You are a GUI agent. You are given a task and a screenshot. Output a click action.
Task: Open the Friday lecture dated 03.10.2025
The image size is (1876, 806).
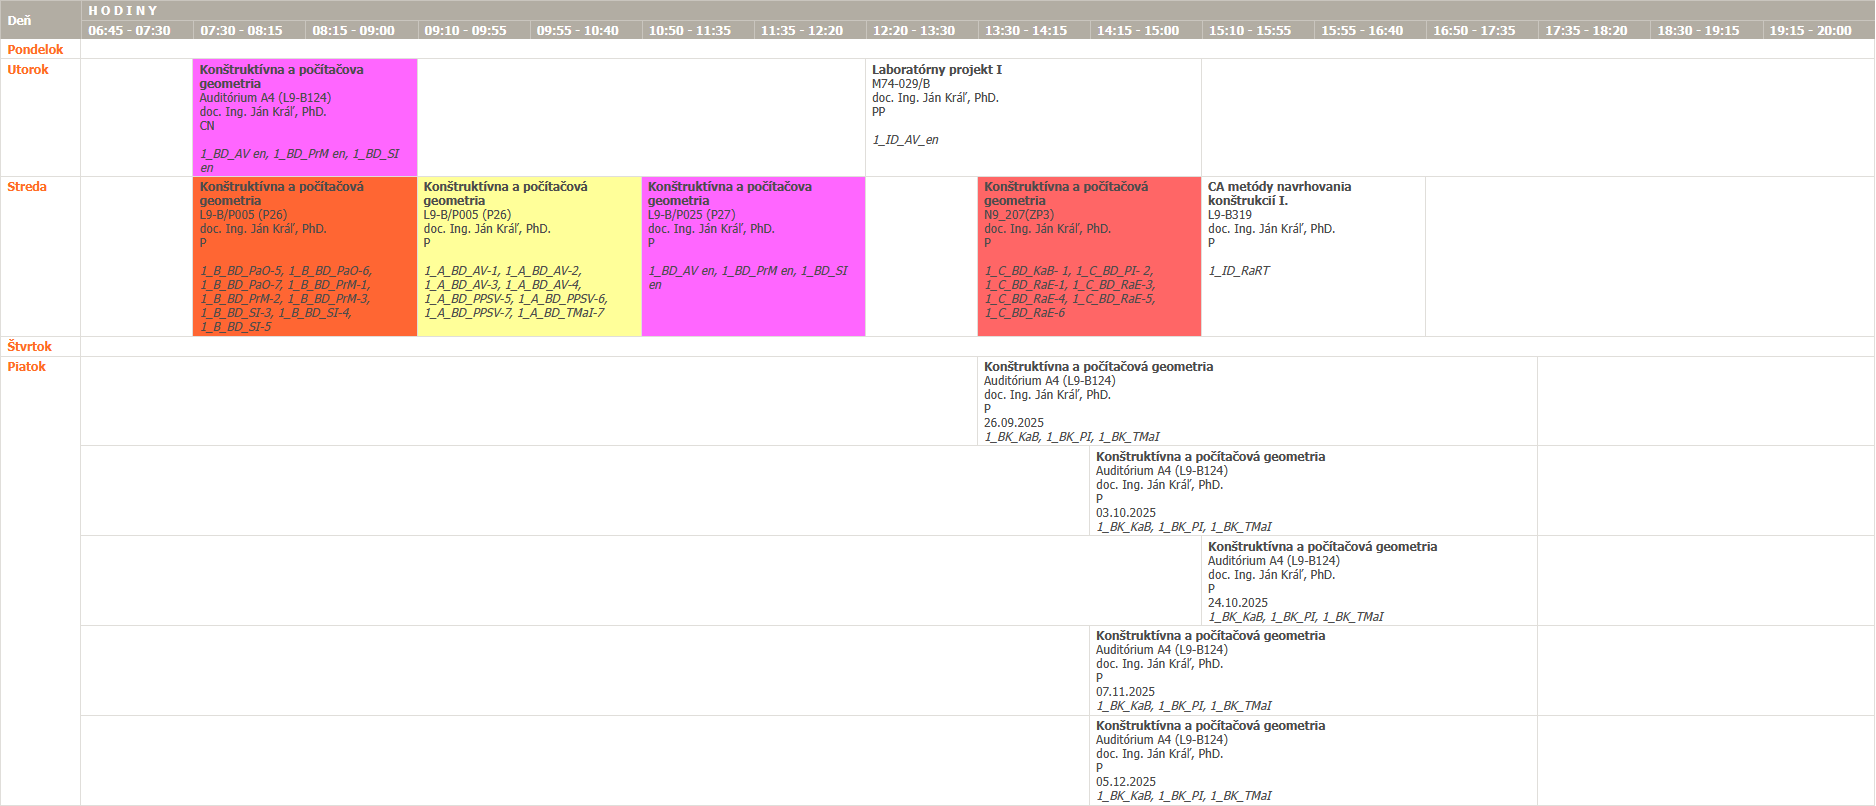(x=1312, y=491)
